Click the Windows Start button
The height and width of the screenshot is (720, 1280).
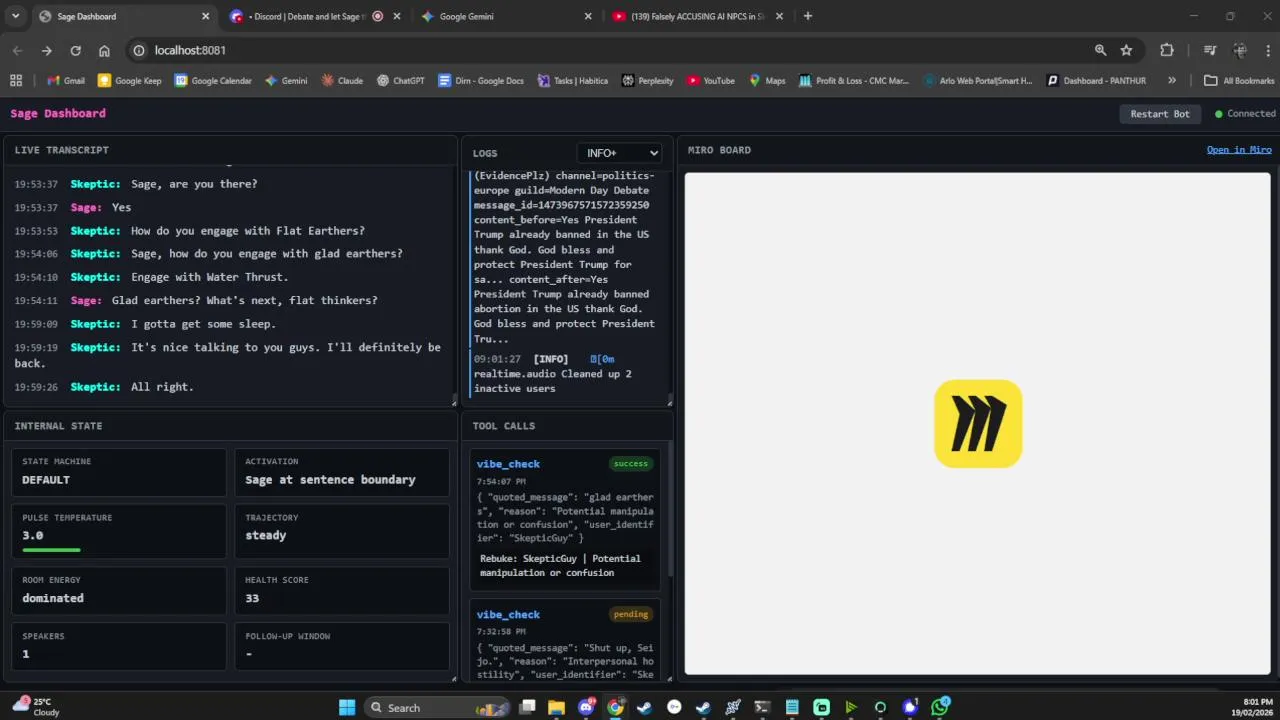pos(347,707)
